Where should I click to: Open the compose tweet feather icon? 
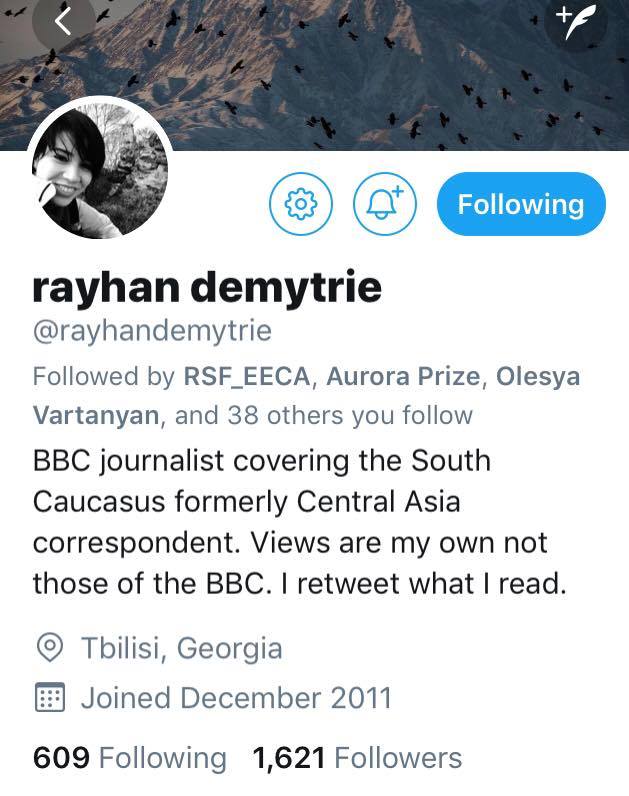click(575, 22)
